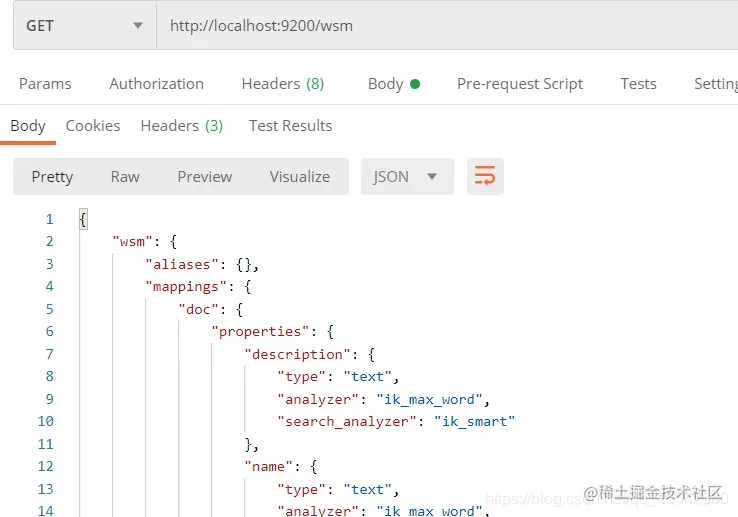Click line number 1 in gutter
This screenshot has width=738, height=517.
coord(49,219)
